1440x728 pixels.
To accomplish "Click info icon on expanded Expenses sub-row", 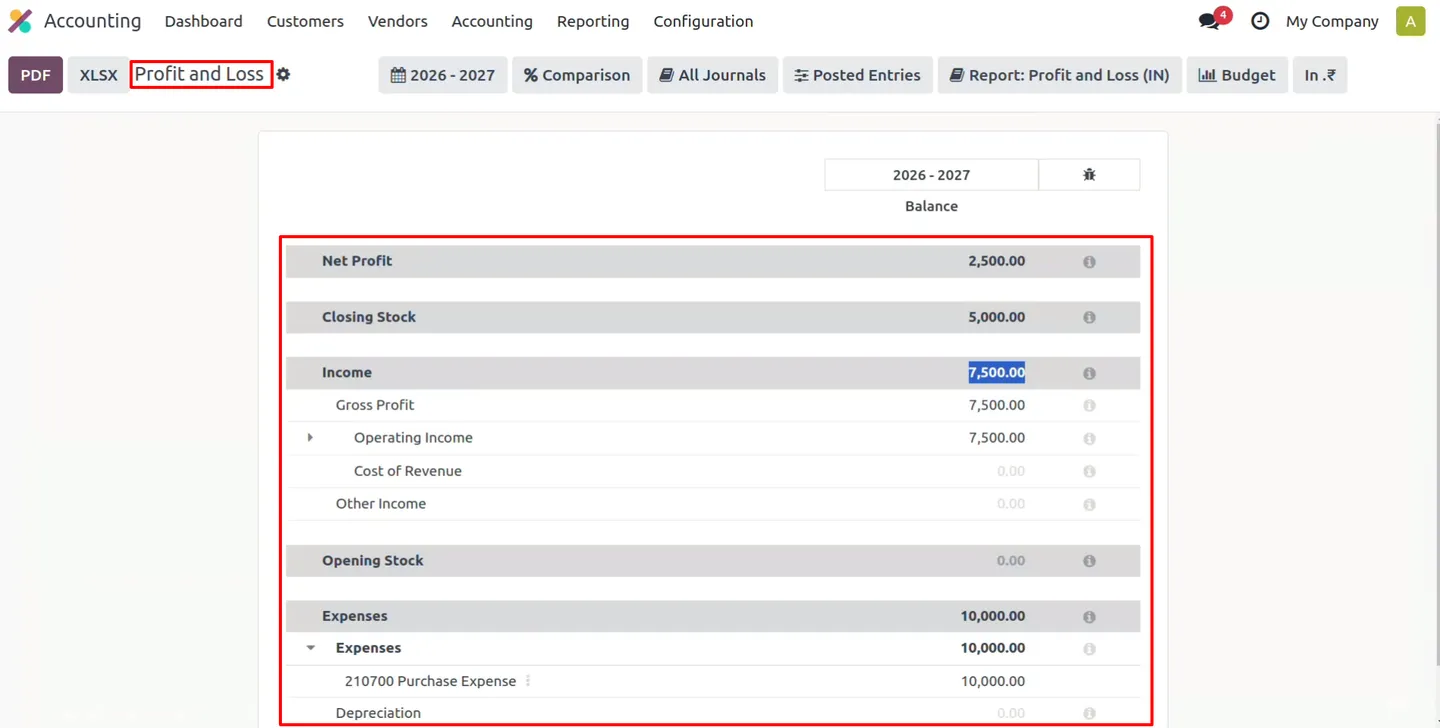I will (1089, 650).
